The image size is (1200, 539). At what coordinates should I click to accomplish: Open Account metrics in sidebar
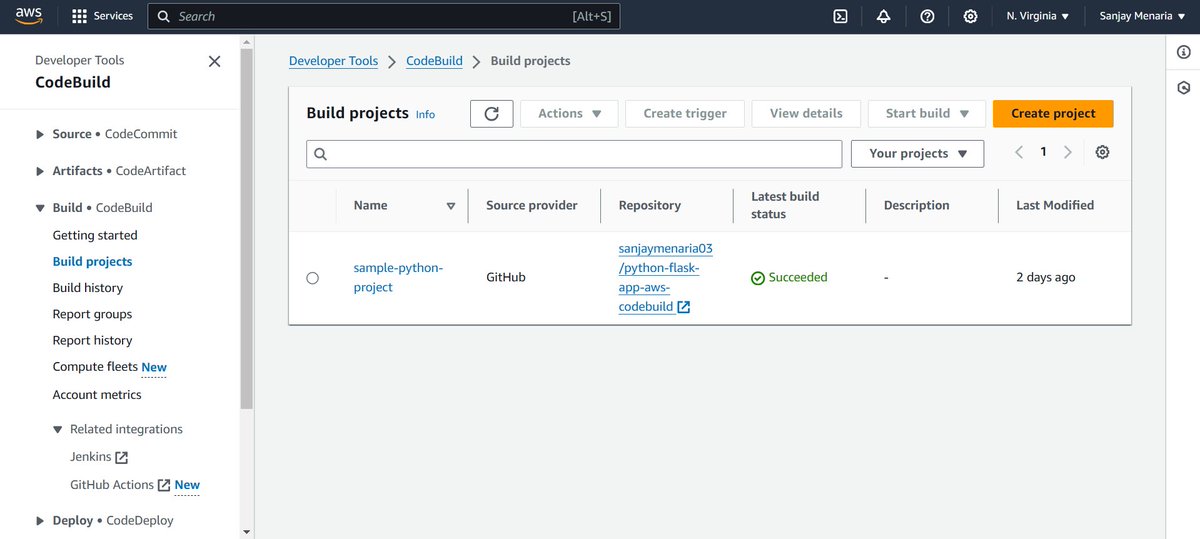97,394
